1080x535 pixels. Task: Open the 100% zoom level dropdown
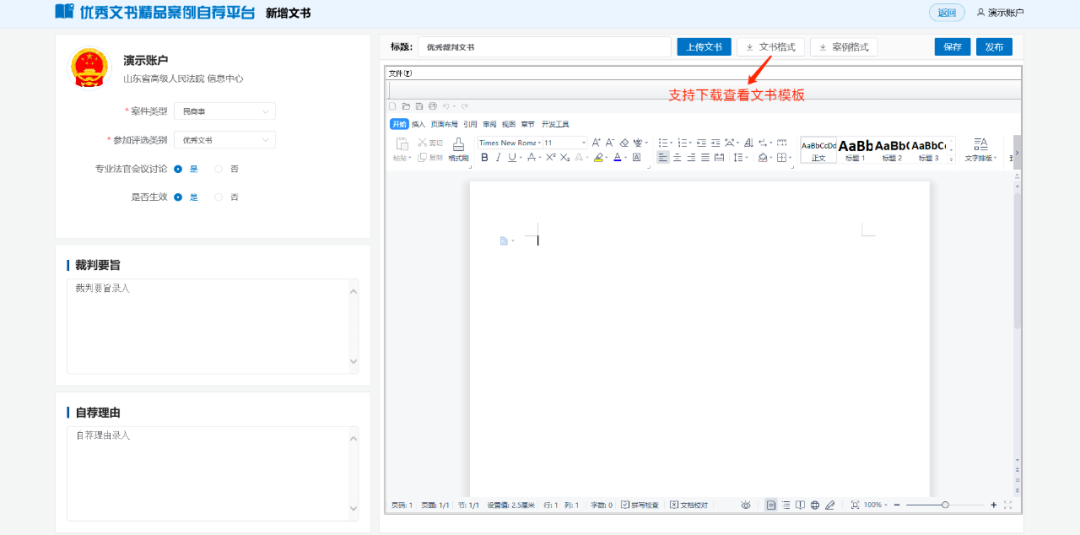pos(876,505)
